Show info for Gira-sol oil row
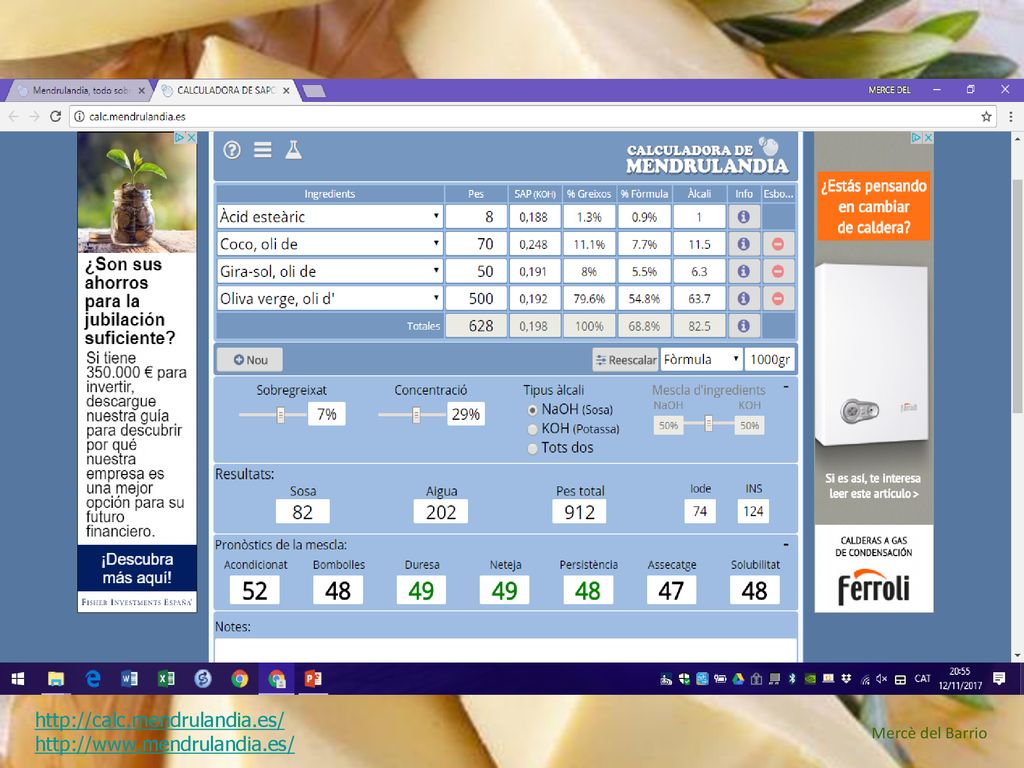 click(743, 271)
